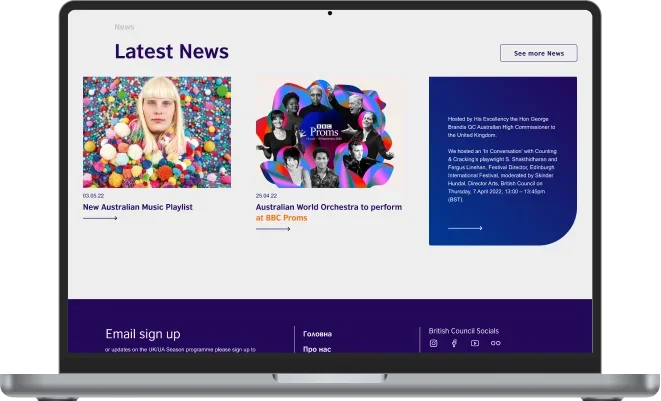The height and width of the screenshot is (401, 661).
Task: Click the British Council Socials label
Action: 463,330
